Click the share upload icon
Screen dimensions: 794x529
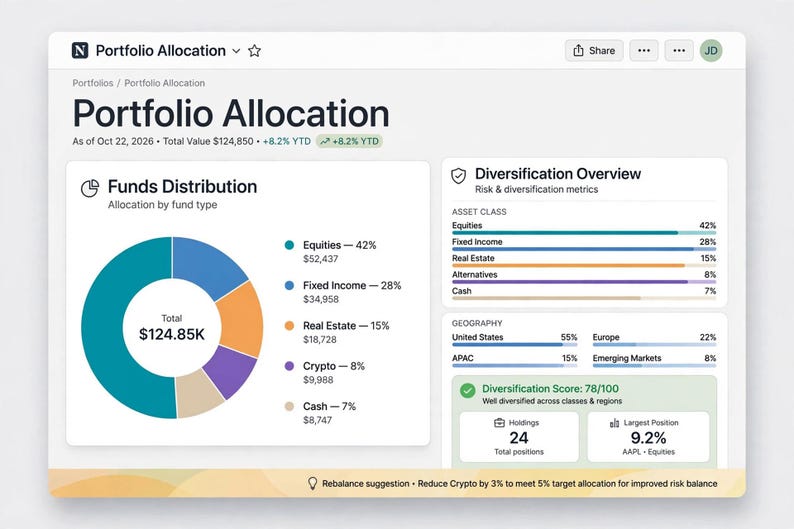coord(578,51)
